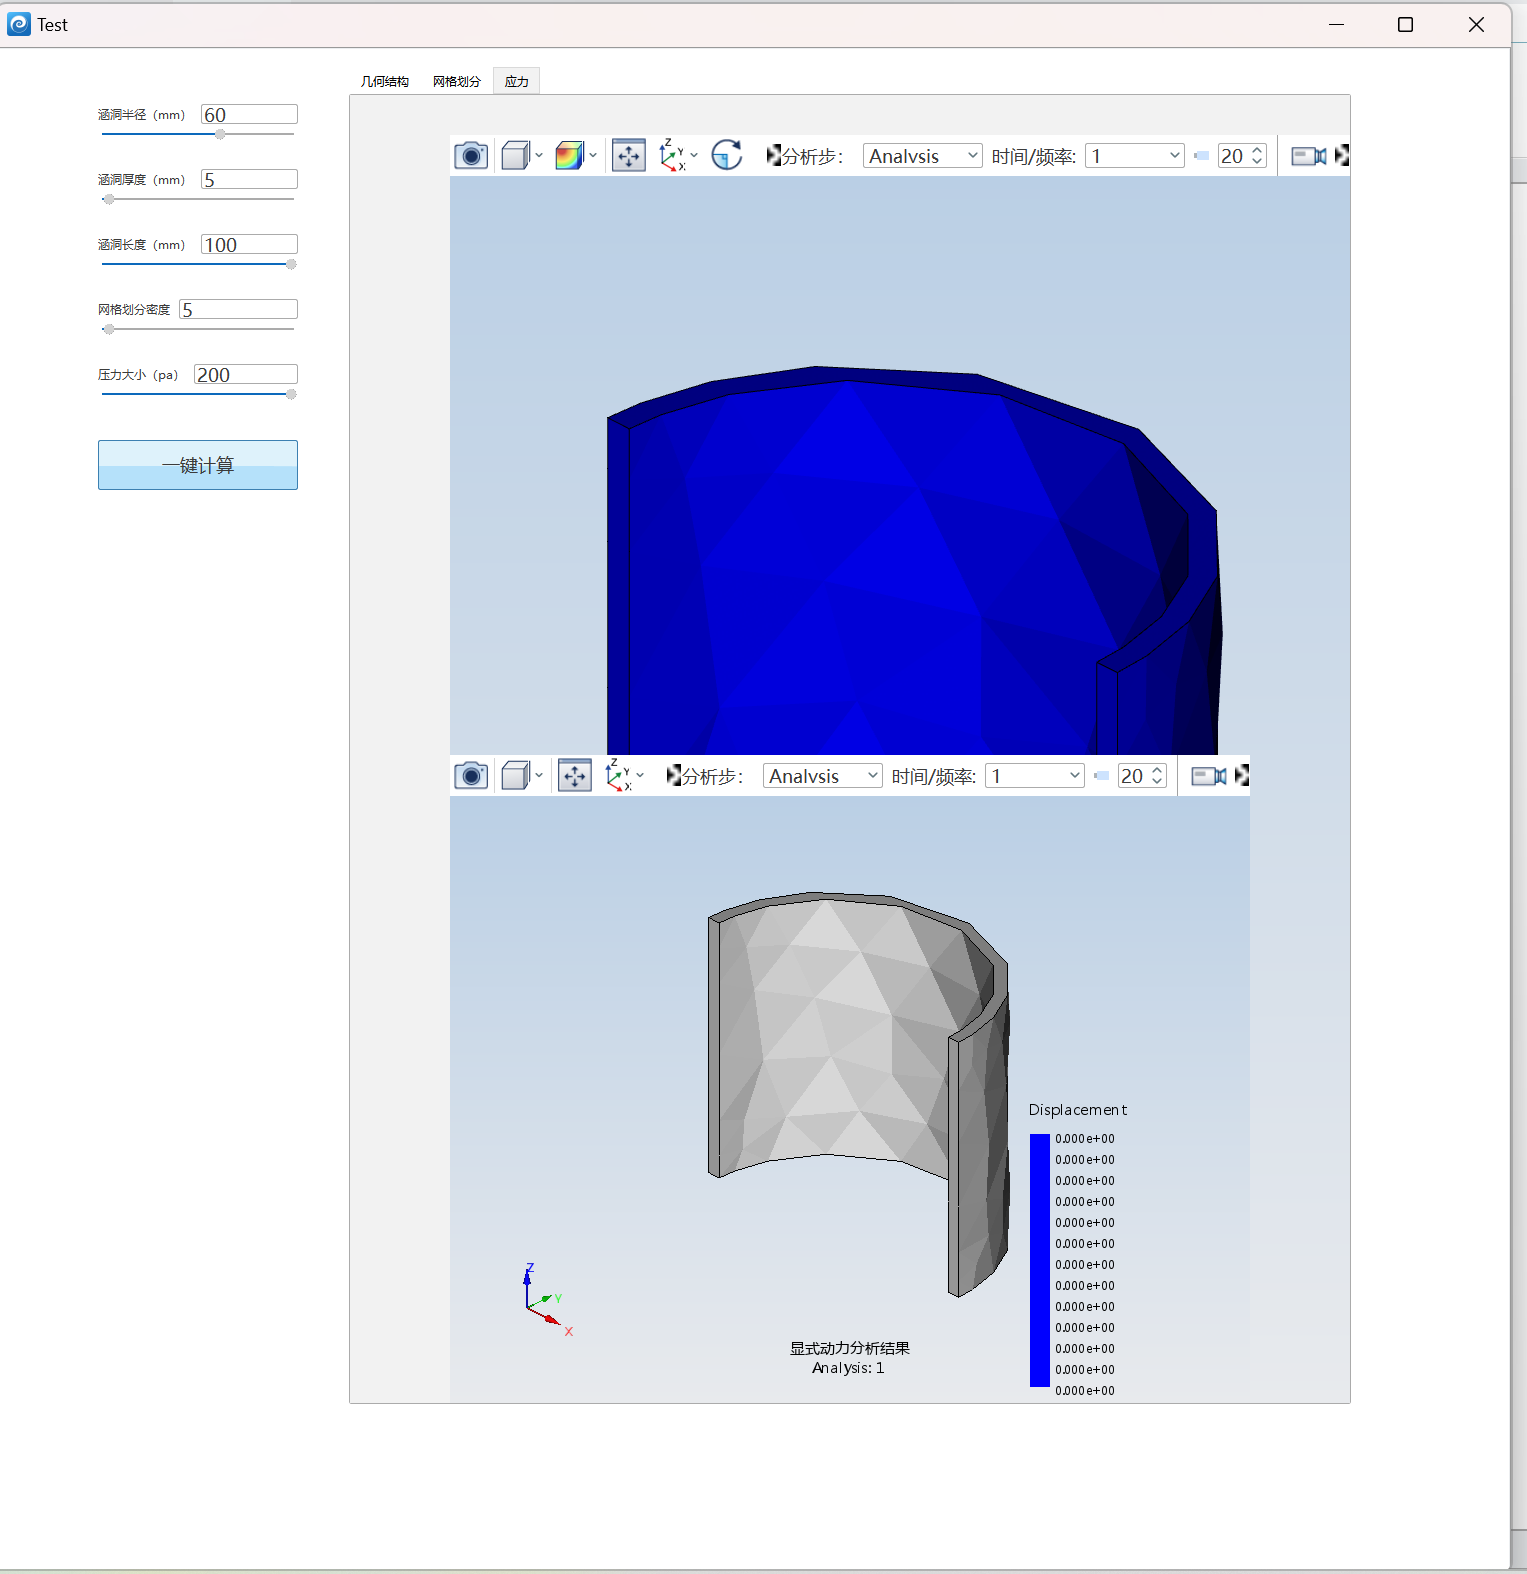Click the marker icon before upper 分析步 label

(774, 155)
